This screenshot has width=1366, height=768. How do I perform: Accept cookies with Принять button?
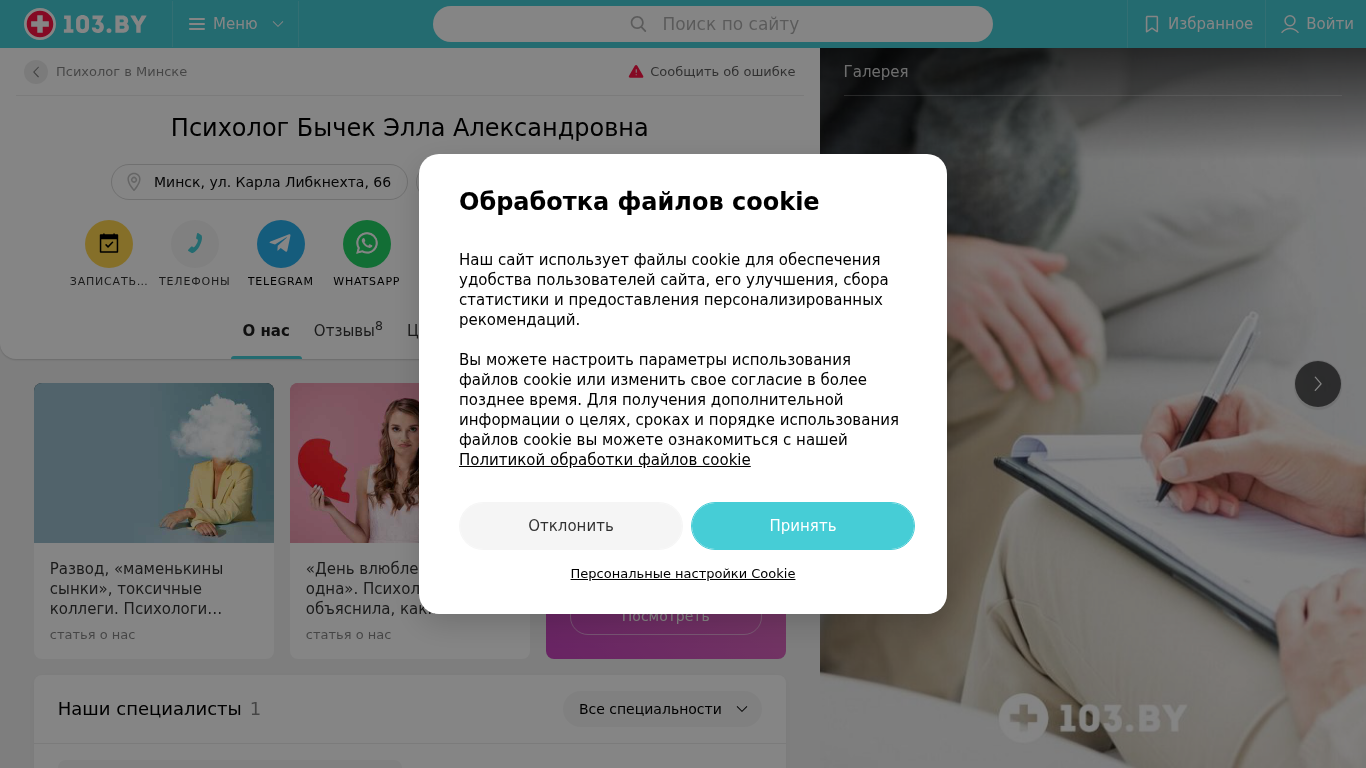803,526
